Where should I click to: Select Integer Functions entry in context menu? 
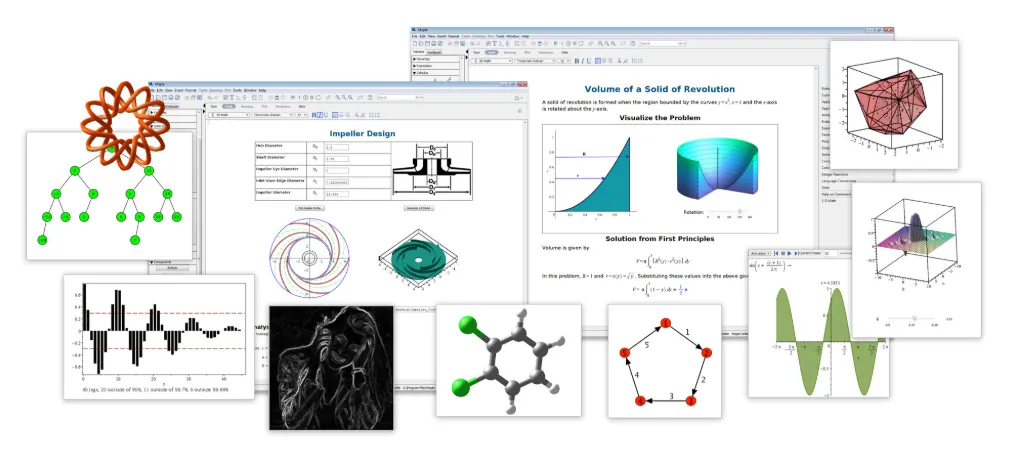click(x=835, y=174)
